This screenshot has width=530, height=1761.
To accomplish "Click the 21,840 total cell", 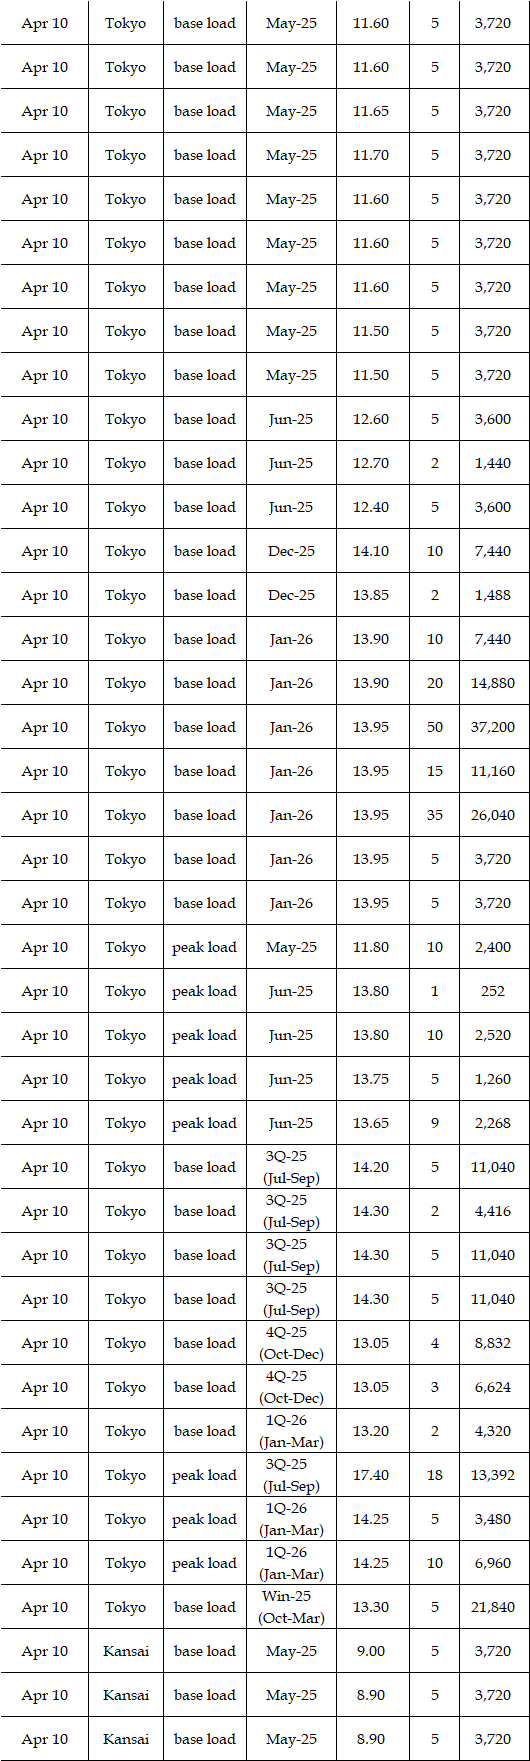I will [x=493, y=1607].
